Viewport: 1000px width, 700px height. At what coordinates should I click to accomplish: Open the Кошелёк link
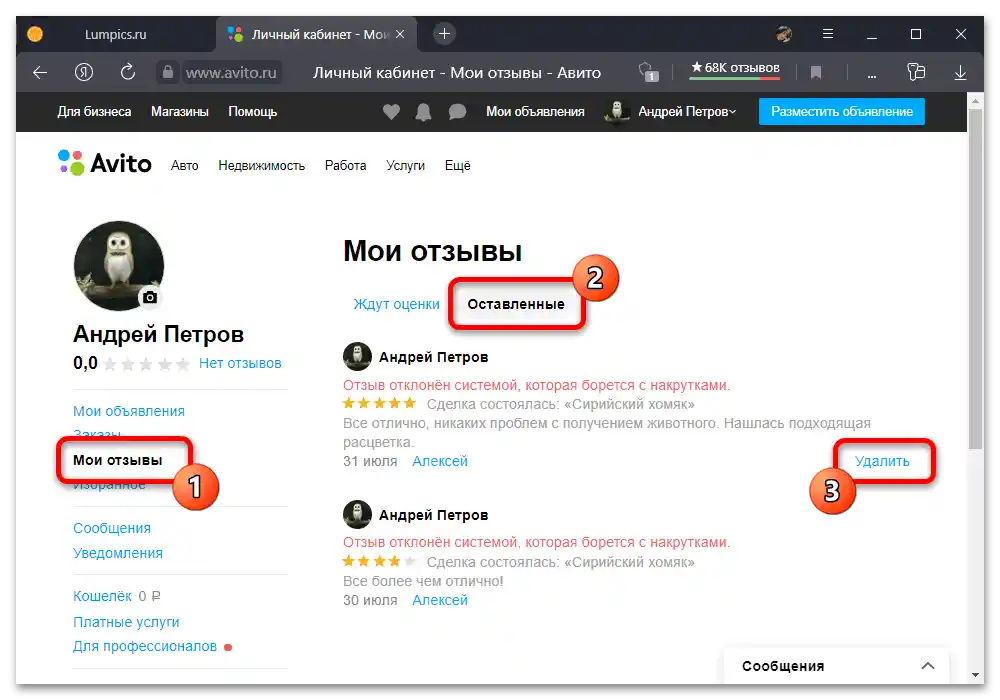click(x=102, y=596)
